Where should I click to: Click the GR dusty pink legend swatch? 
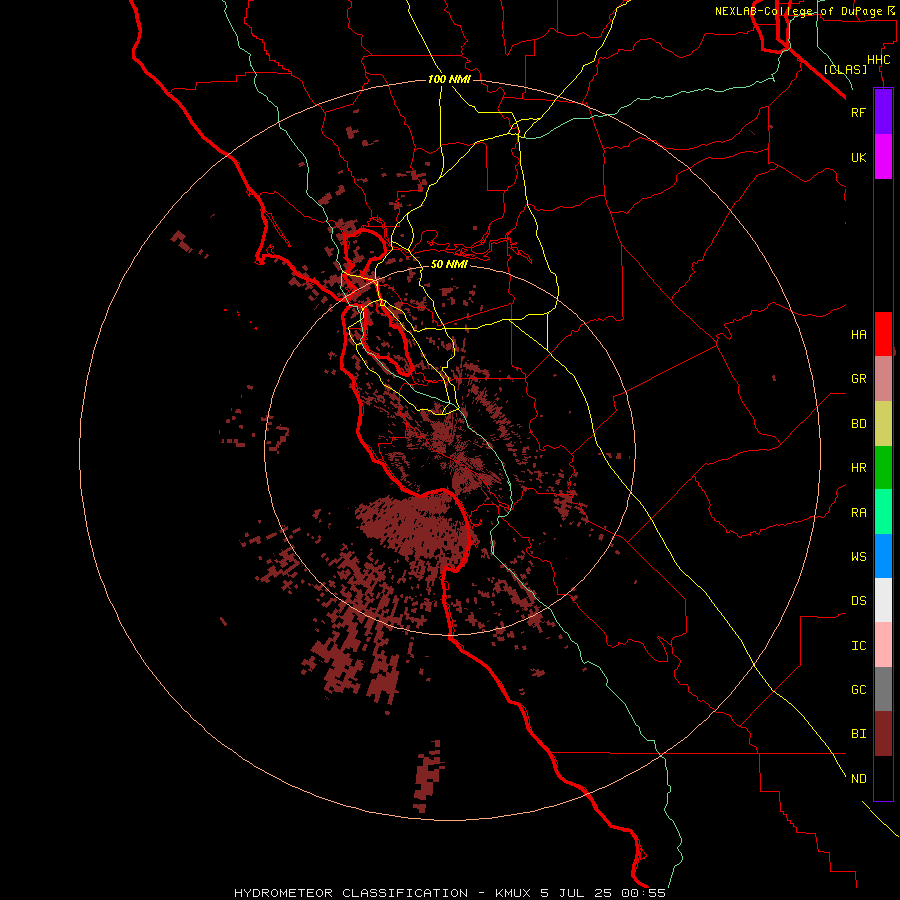pyautogui.click(x=883, y=379)
